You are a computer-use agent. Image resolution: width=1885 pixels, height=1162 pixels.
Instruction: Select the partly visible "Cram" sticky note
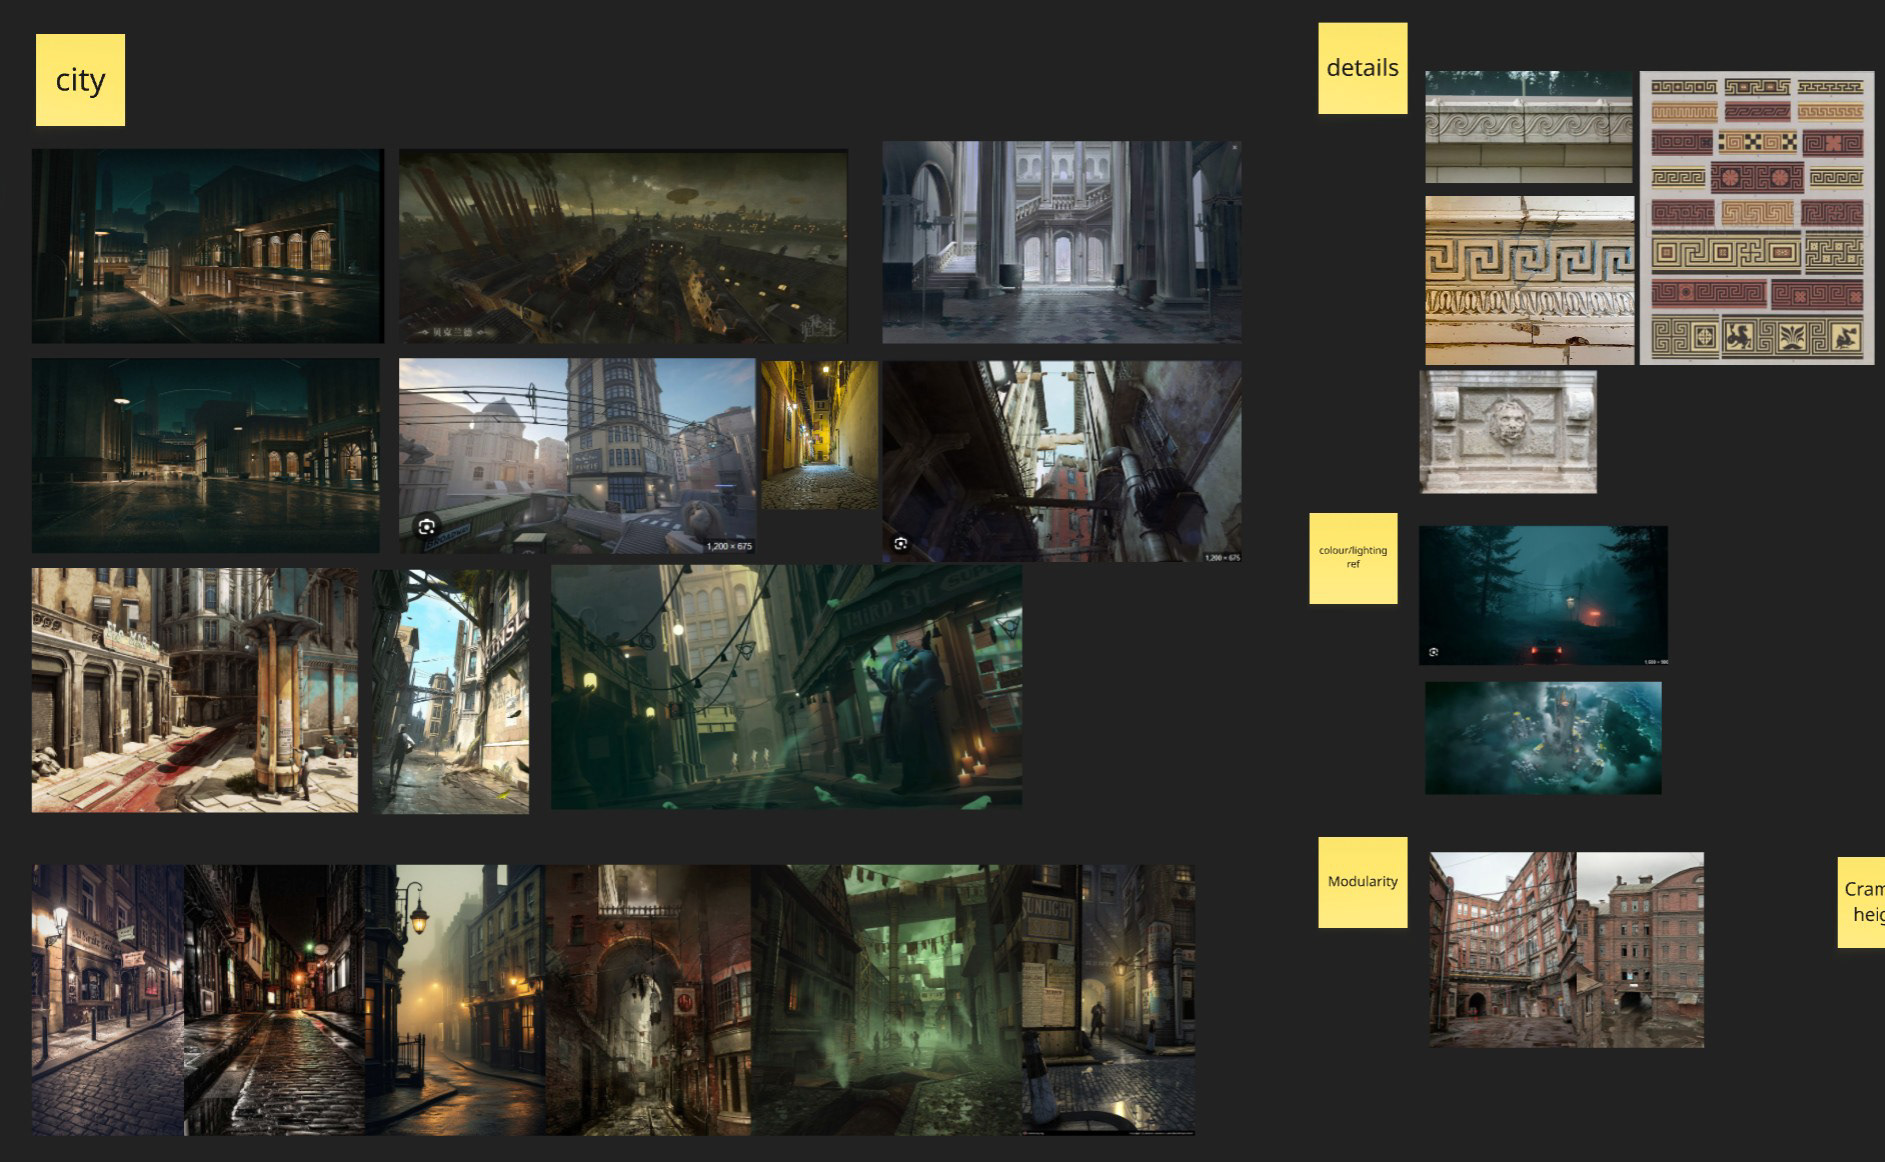1862,902
